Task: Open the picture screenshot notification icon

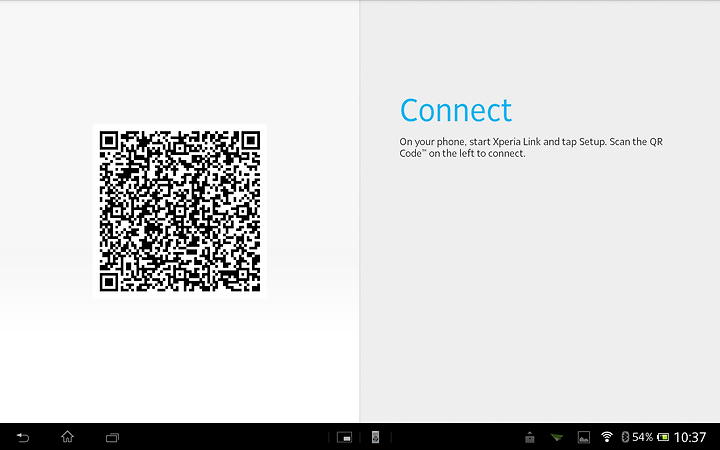Action: (584, 437)
